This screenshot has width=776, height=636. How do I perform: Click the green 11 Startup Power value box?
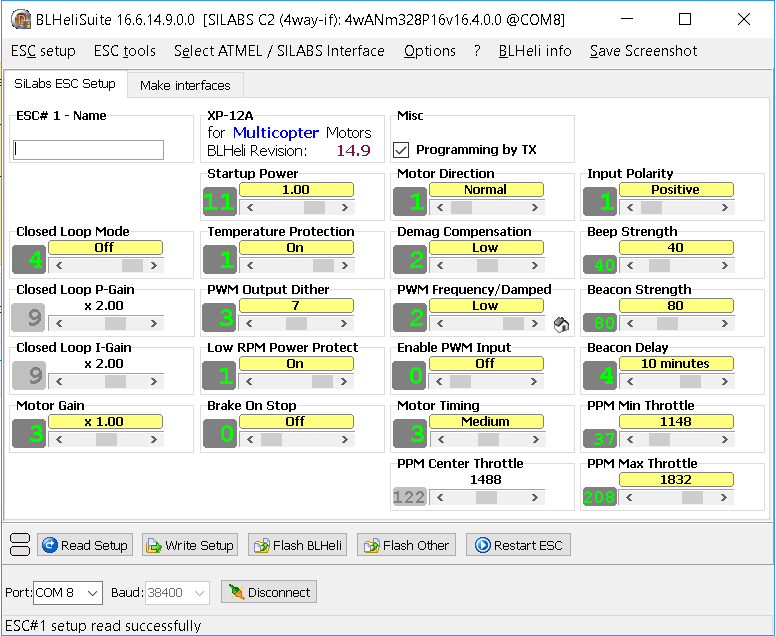click(219, 201)
